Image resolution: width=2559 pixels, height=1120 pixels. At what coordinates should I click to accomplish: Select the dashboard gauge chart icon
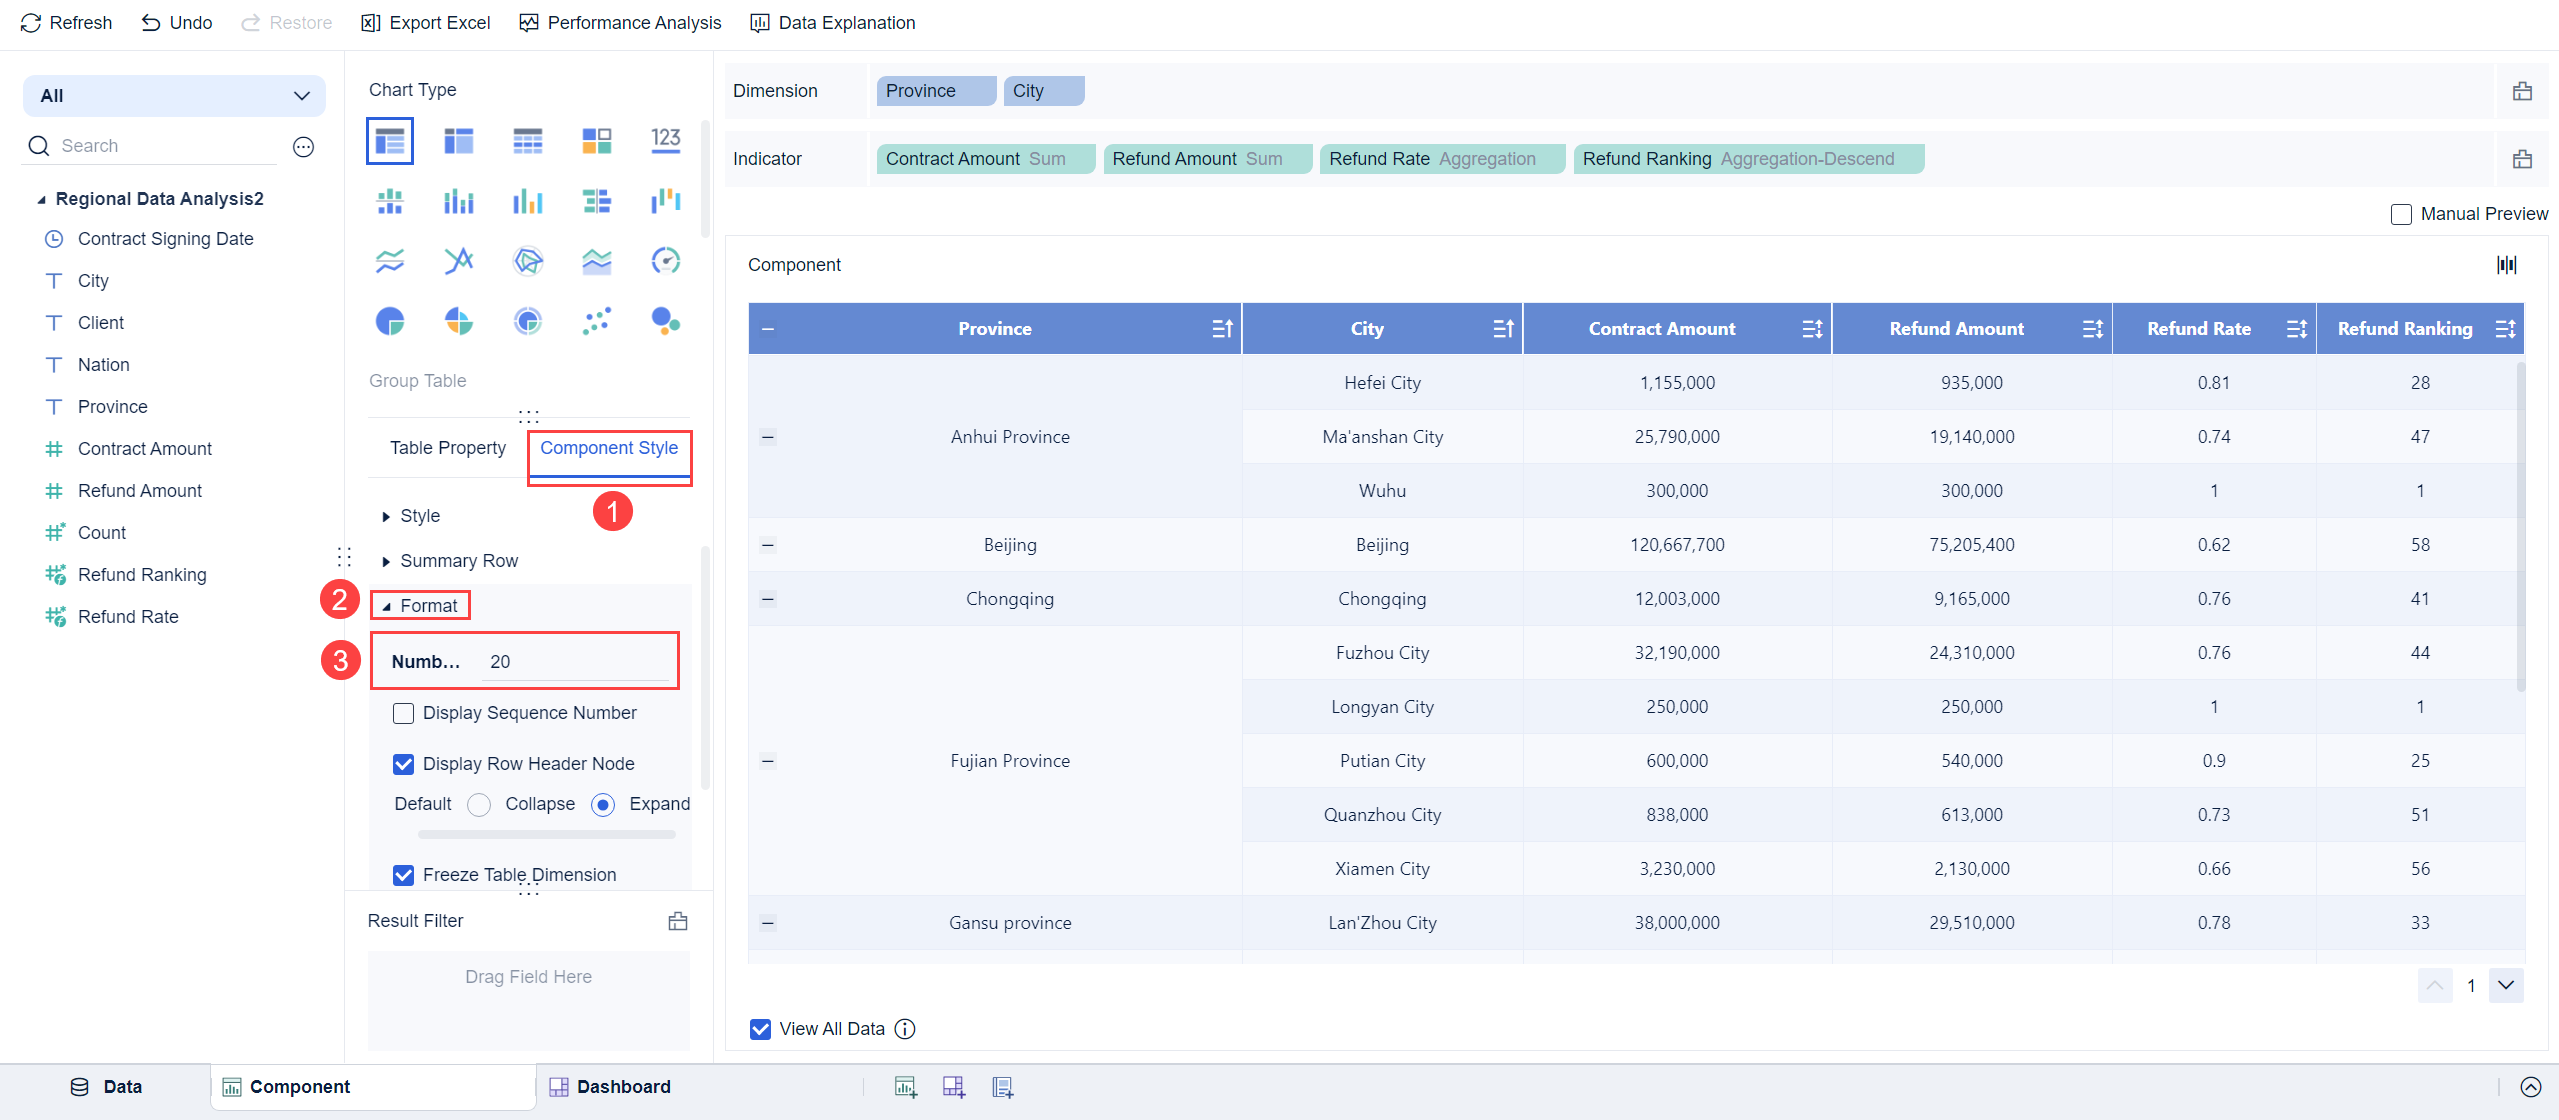(x=665, y=261)
